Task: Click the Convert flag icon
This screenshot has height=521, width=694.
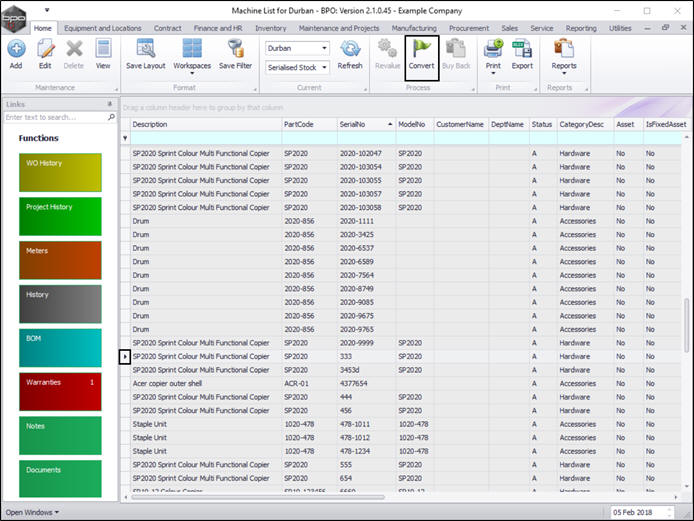Action: point(421,49)
